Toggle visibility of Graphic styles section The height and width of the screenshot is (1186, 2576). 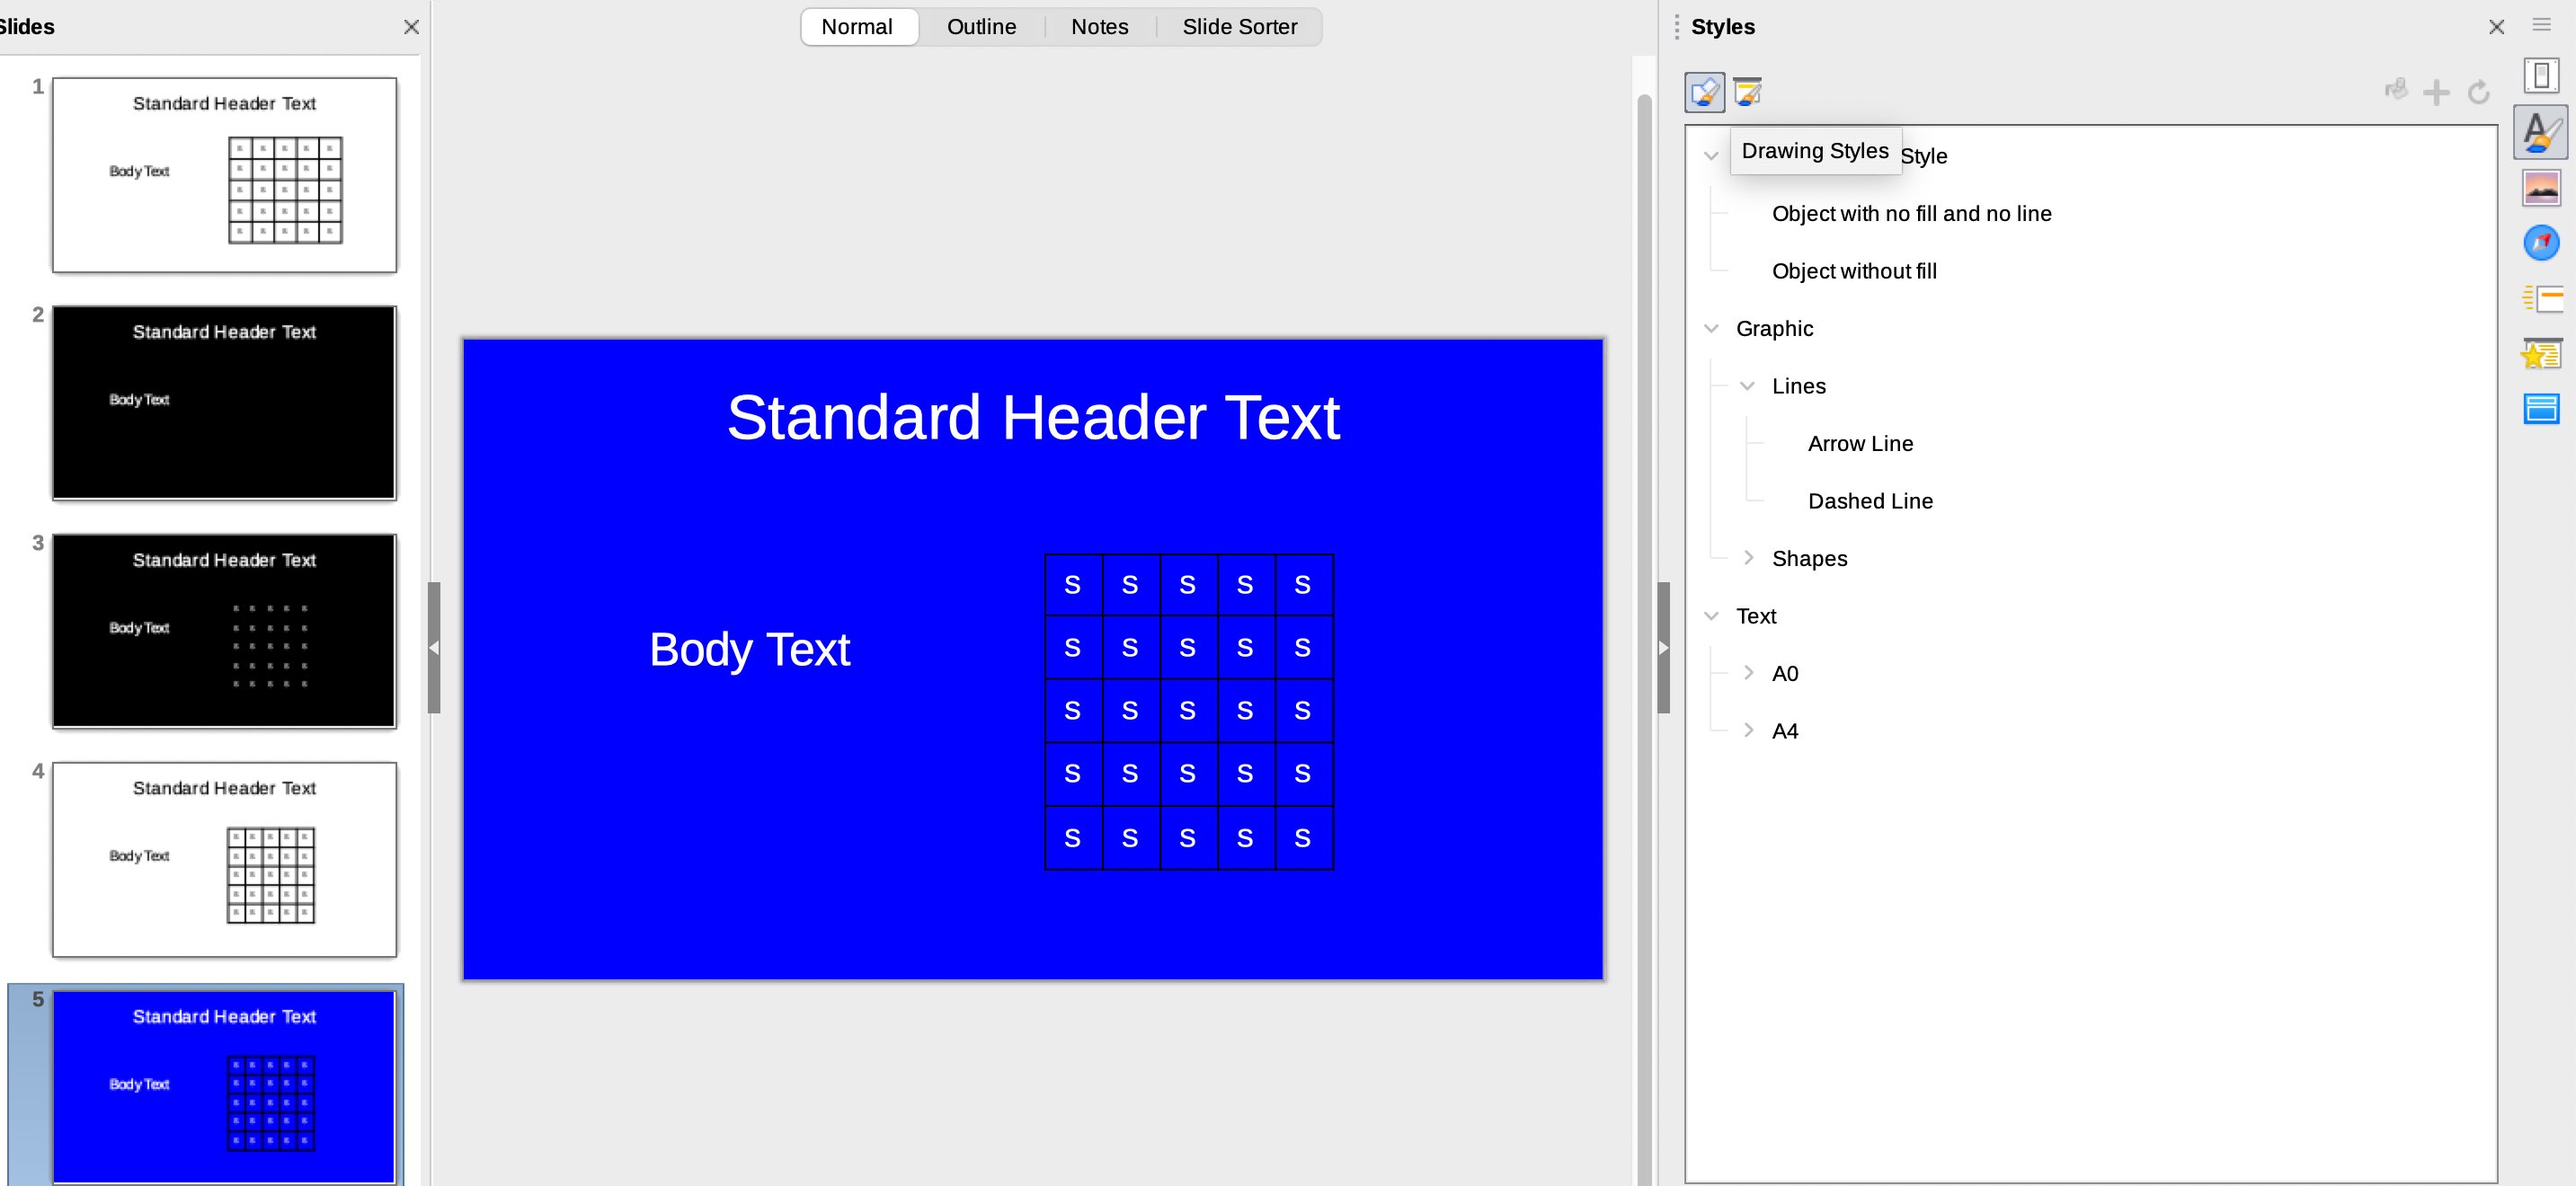pos(1712,327)
